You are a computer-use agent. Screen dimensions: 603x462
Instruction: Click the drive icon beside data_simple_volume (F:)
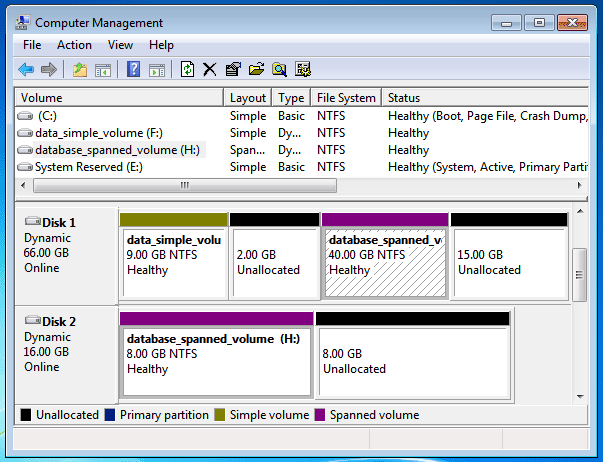point(25,133)
